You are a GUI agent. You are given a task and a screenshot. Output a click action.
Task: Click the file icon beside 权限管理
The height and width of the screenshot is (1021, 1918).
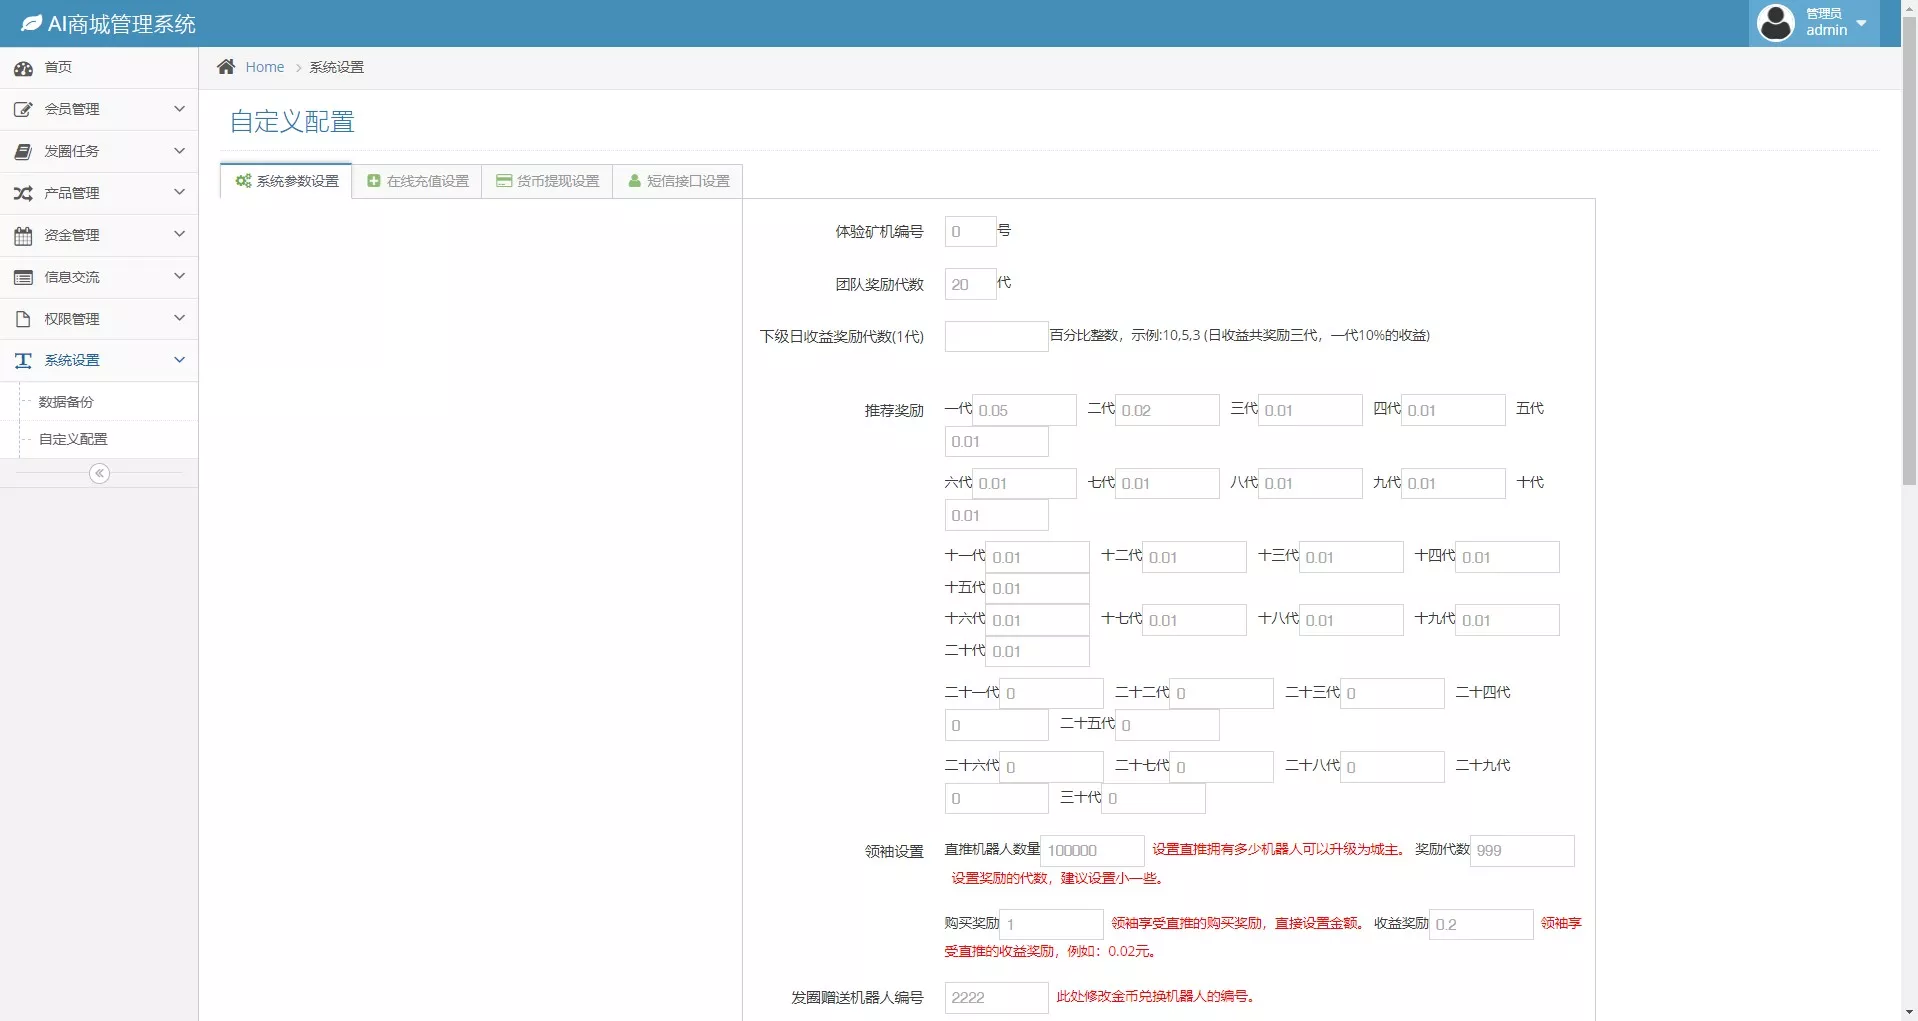coord(23,319)
